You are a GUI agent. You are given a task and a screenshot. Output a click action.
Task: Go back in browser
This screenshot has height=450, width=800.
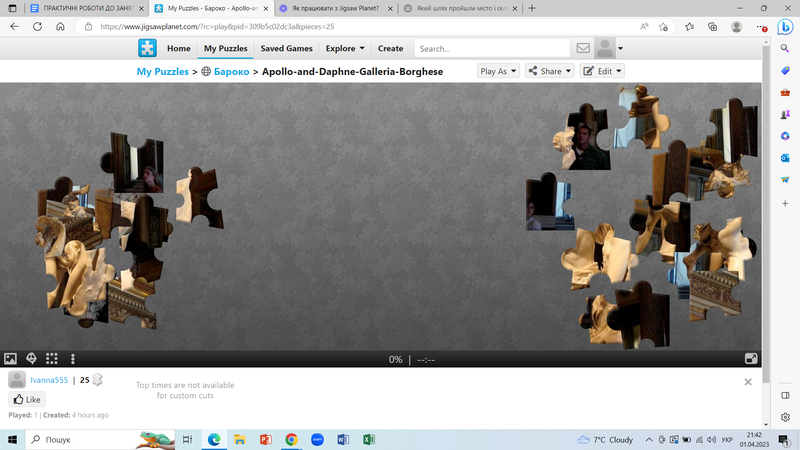pos(14,27)
